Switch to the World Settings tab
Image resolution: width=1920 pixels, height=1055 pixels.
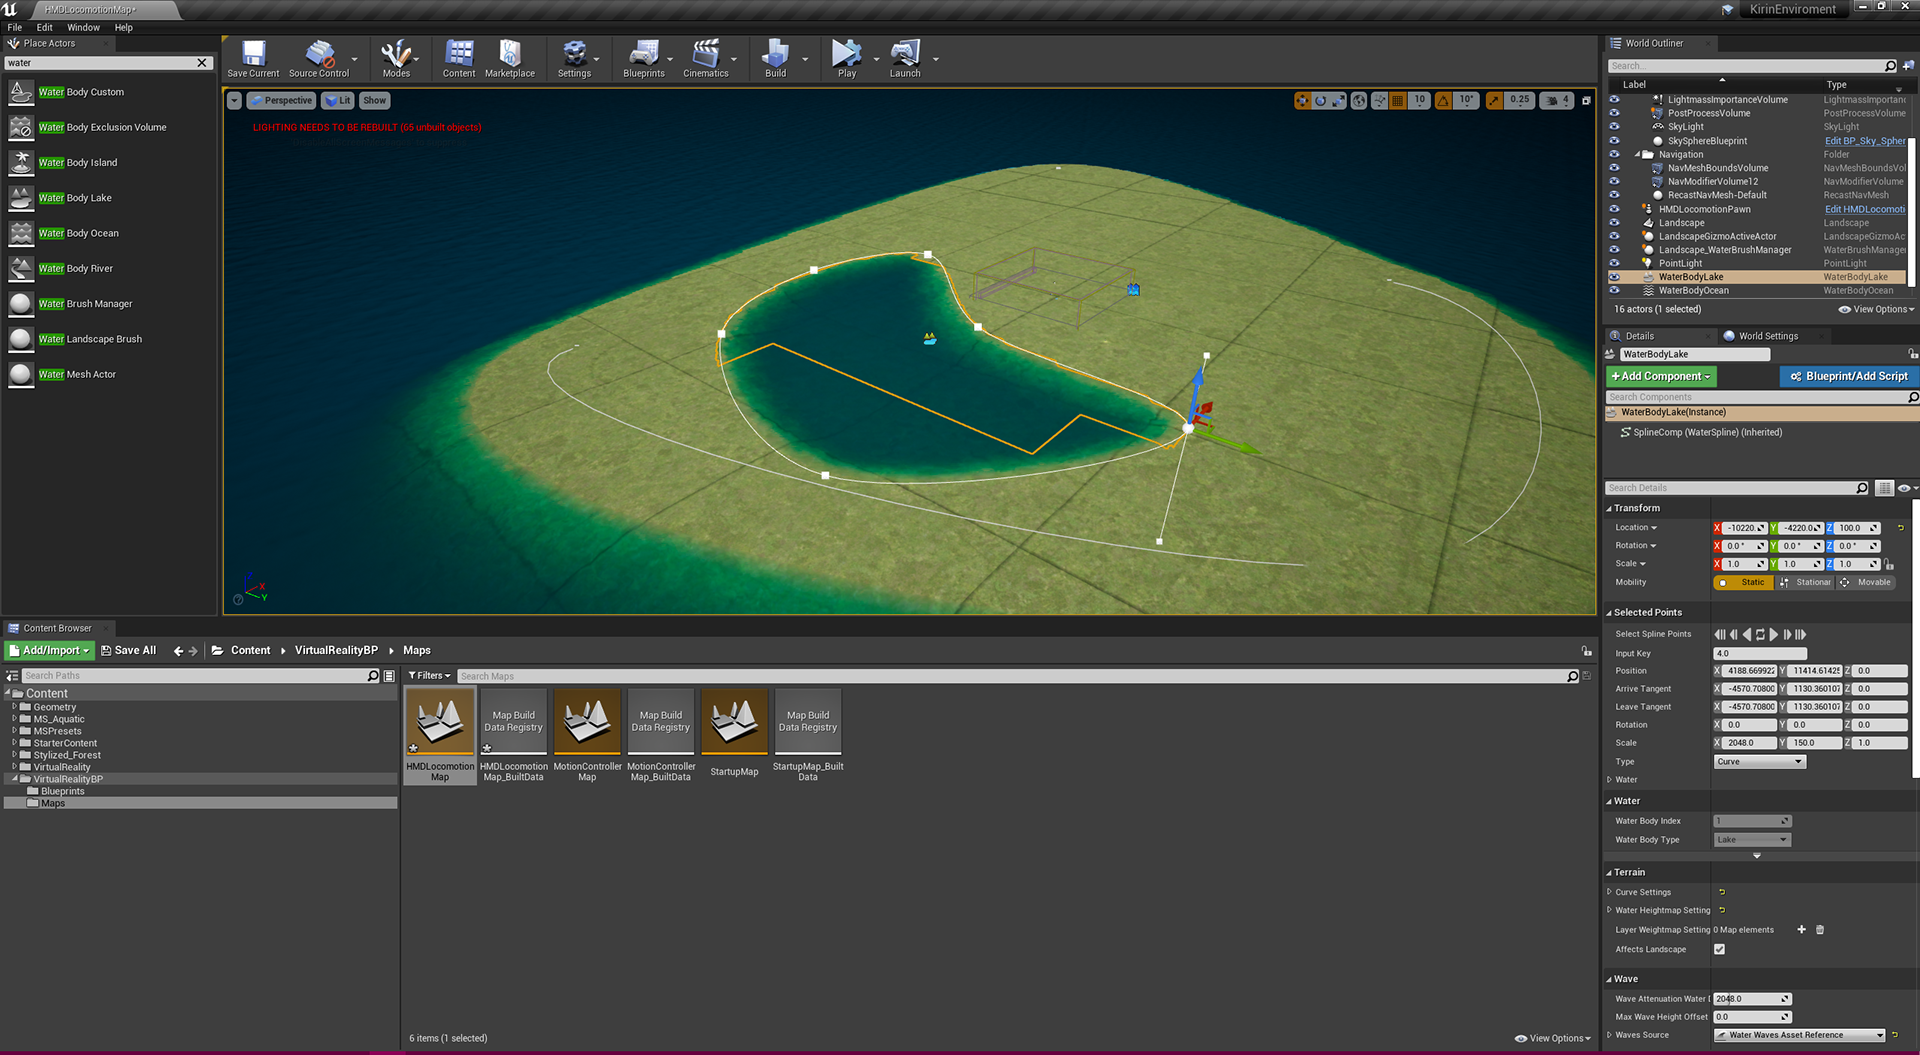click(x=1767, y=336)
